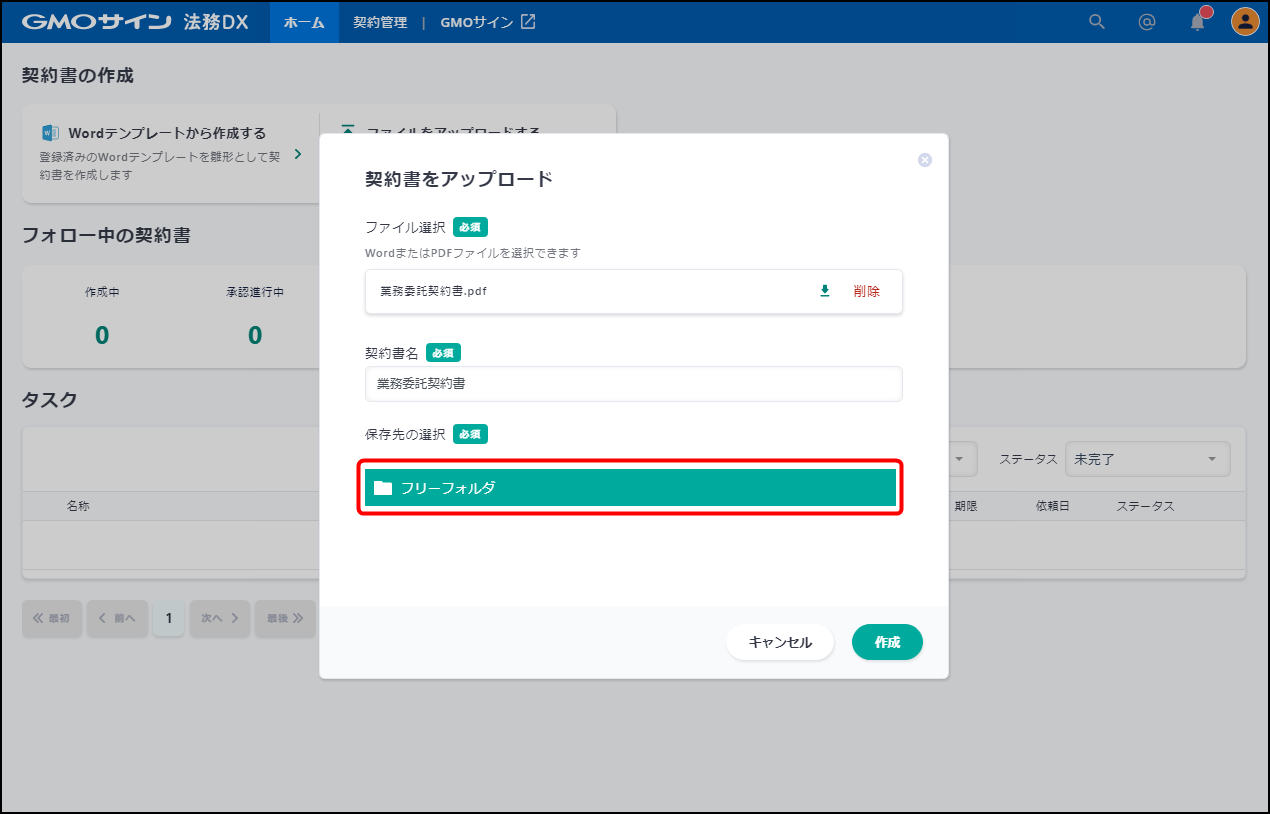The image size is (1270, 814).
Task: Click the search magnifier icon in header
Action: (x=1097, y=22)
